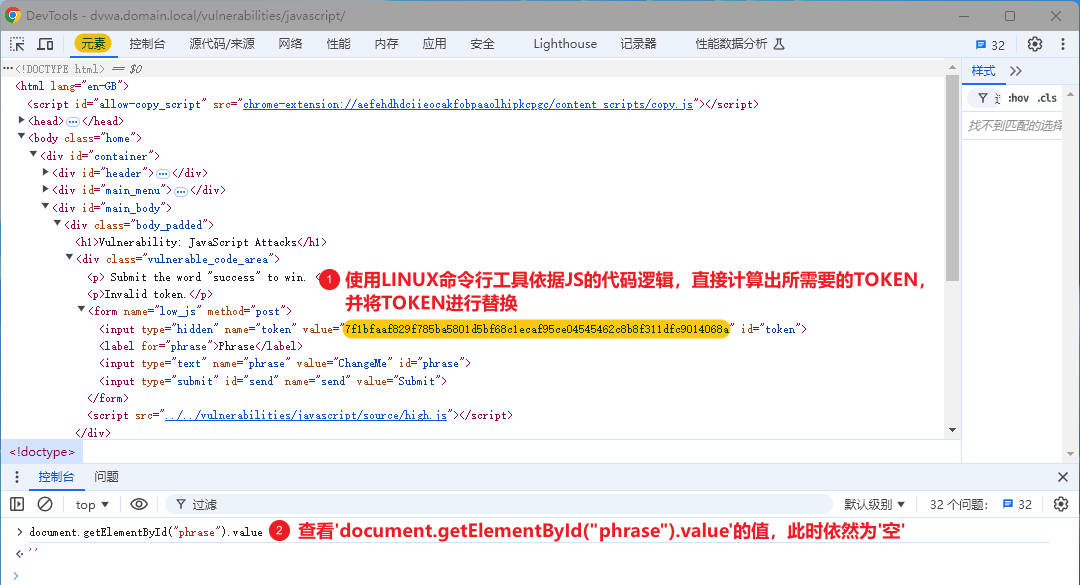
Task: Toggle device toolbar emulation icon
Action: [45, 44]
